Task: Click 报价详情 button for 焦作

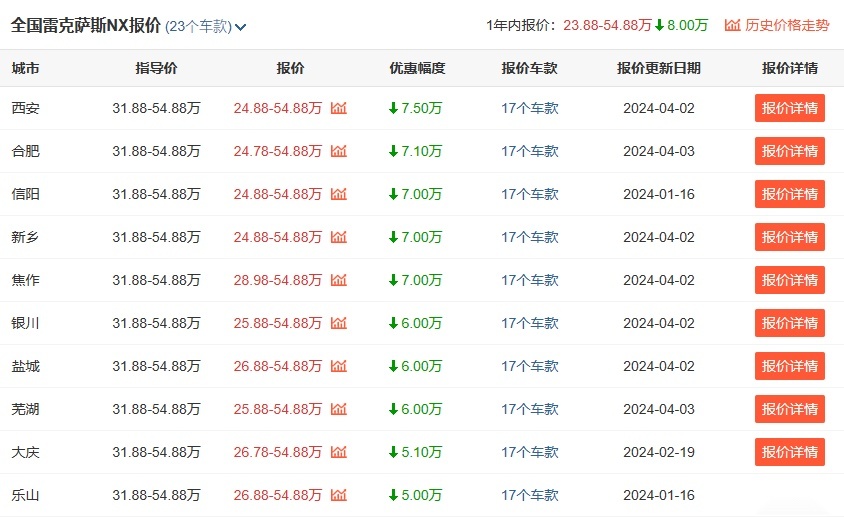Action: point(790,280)
